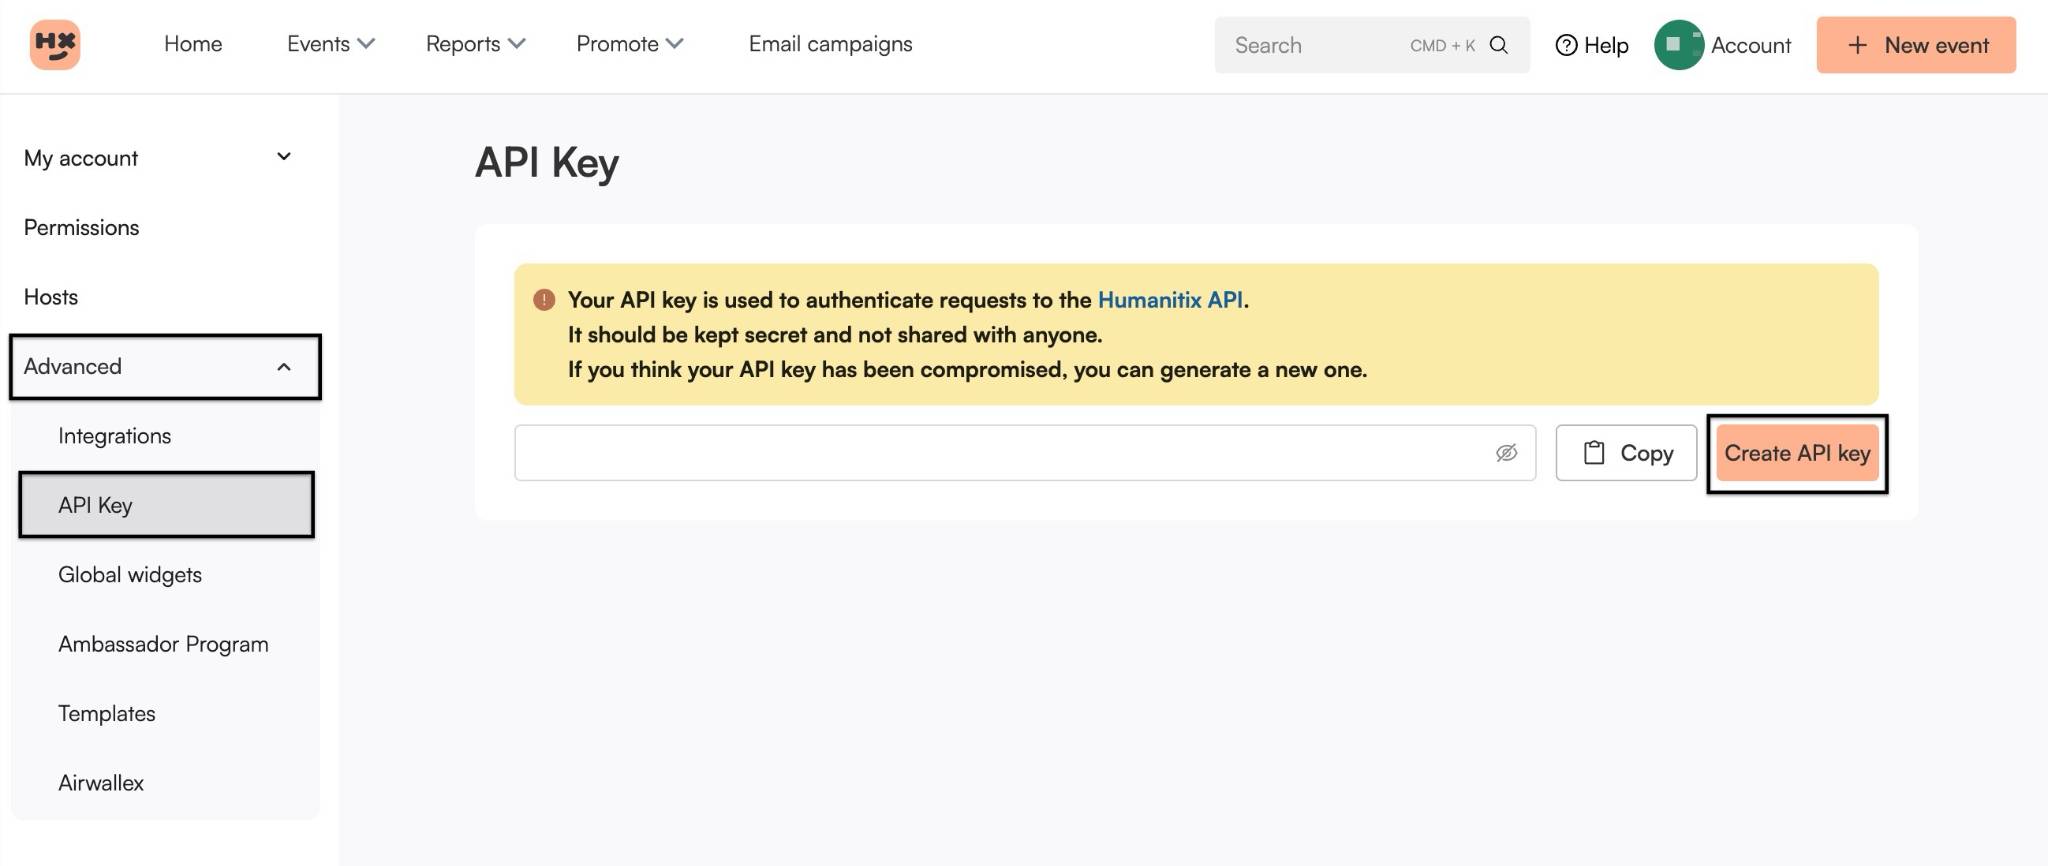Open the Reports dropdown

(x=475, y=44)
